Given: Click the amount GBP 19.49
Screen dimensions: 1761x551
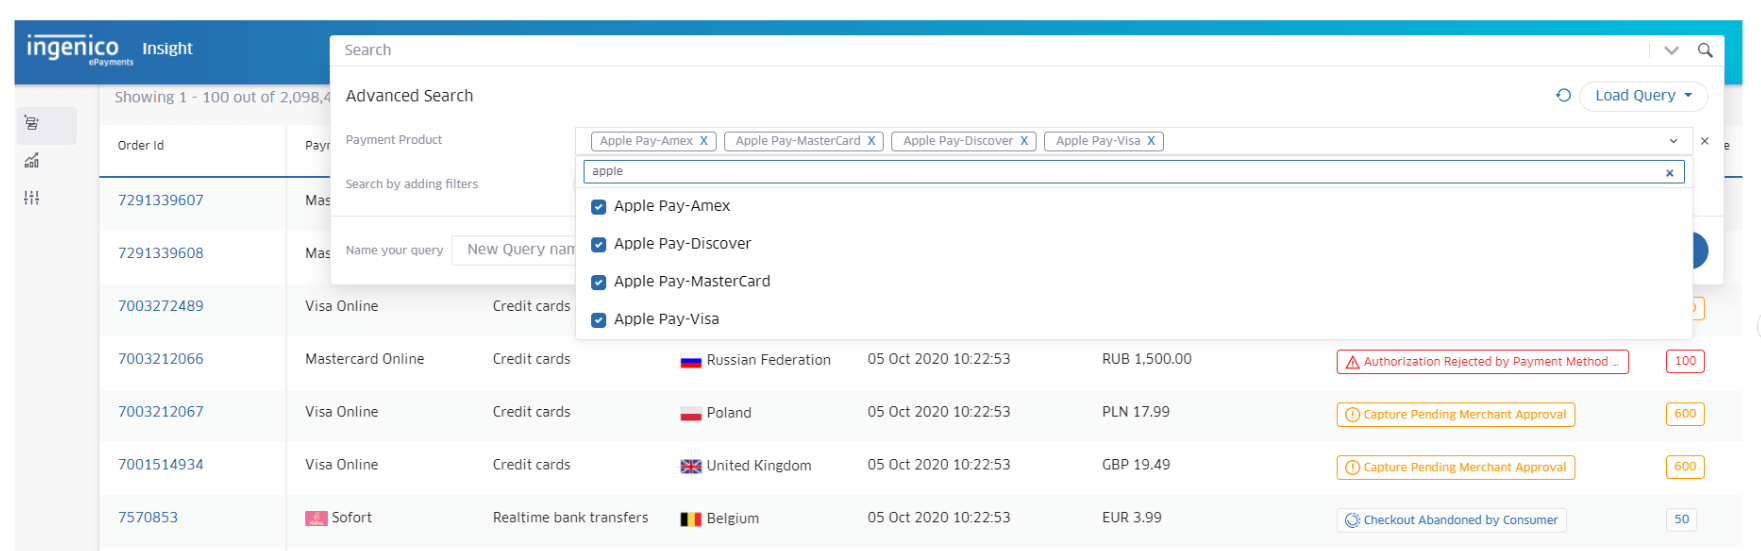Looking at the screenshot, I should [1136, 465].
